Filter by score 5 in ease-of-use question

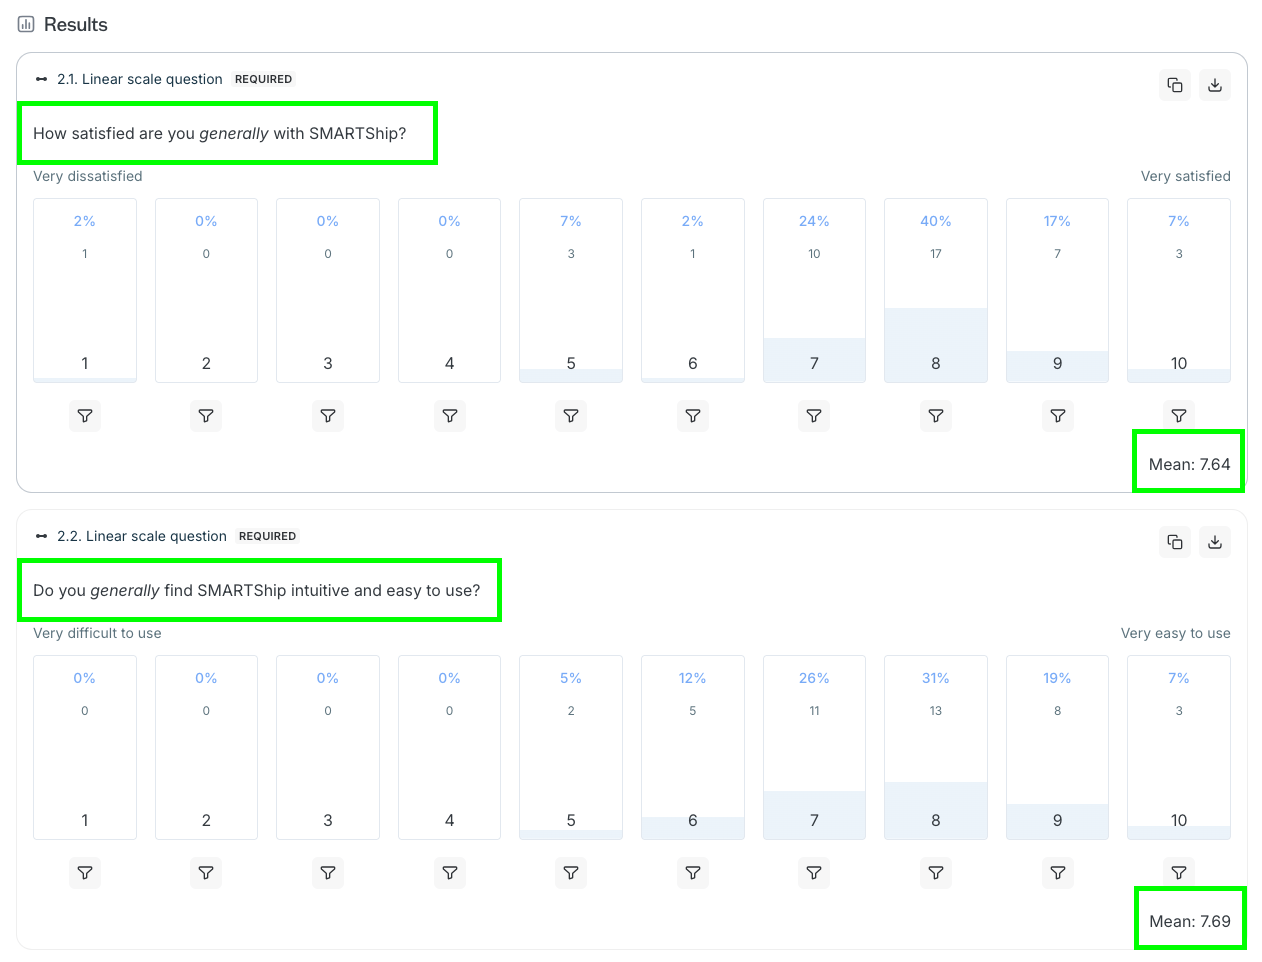[571, 873]
